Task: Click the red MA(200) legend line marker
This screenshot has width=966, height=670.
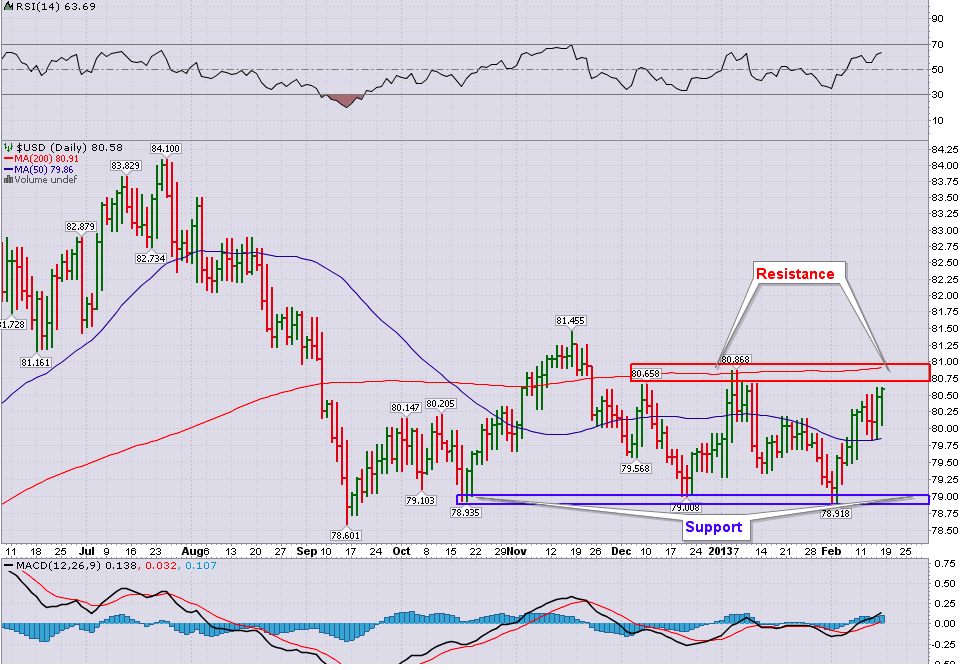Action: [7, 158]
